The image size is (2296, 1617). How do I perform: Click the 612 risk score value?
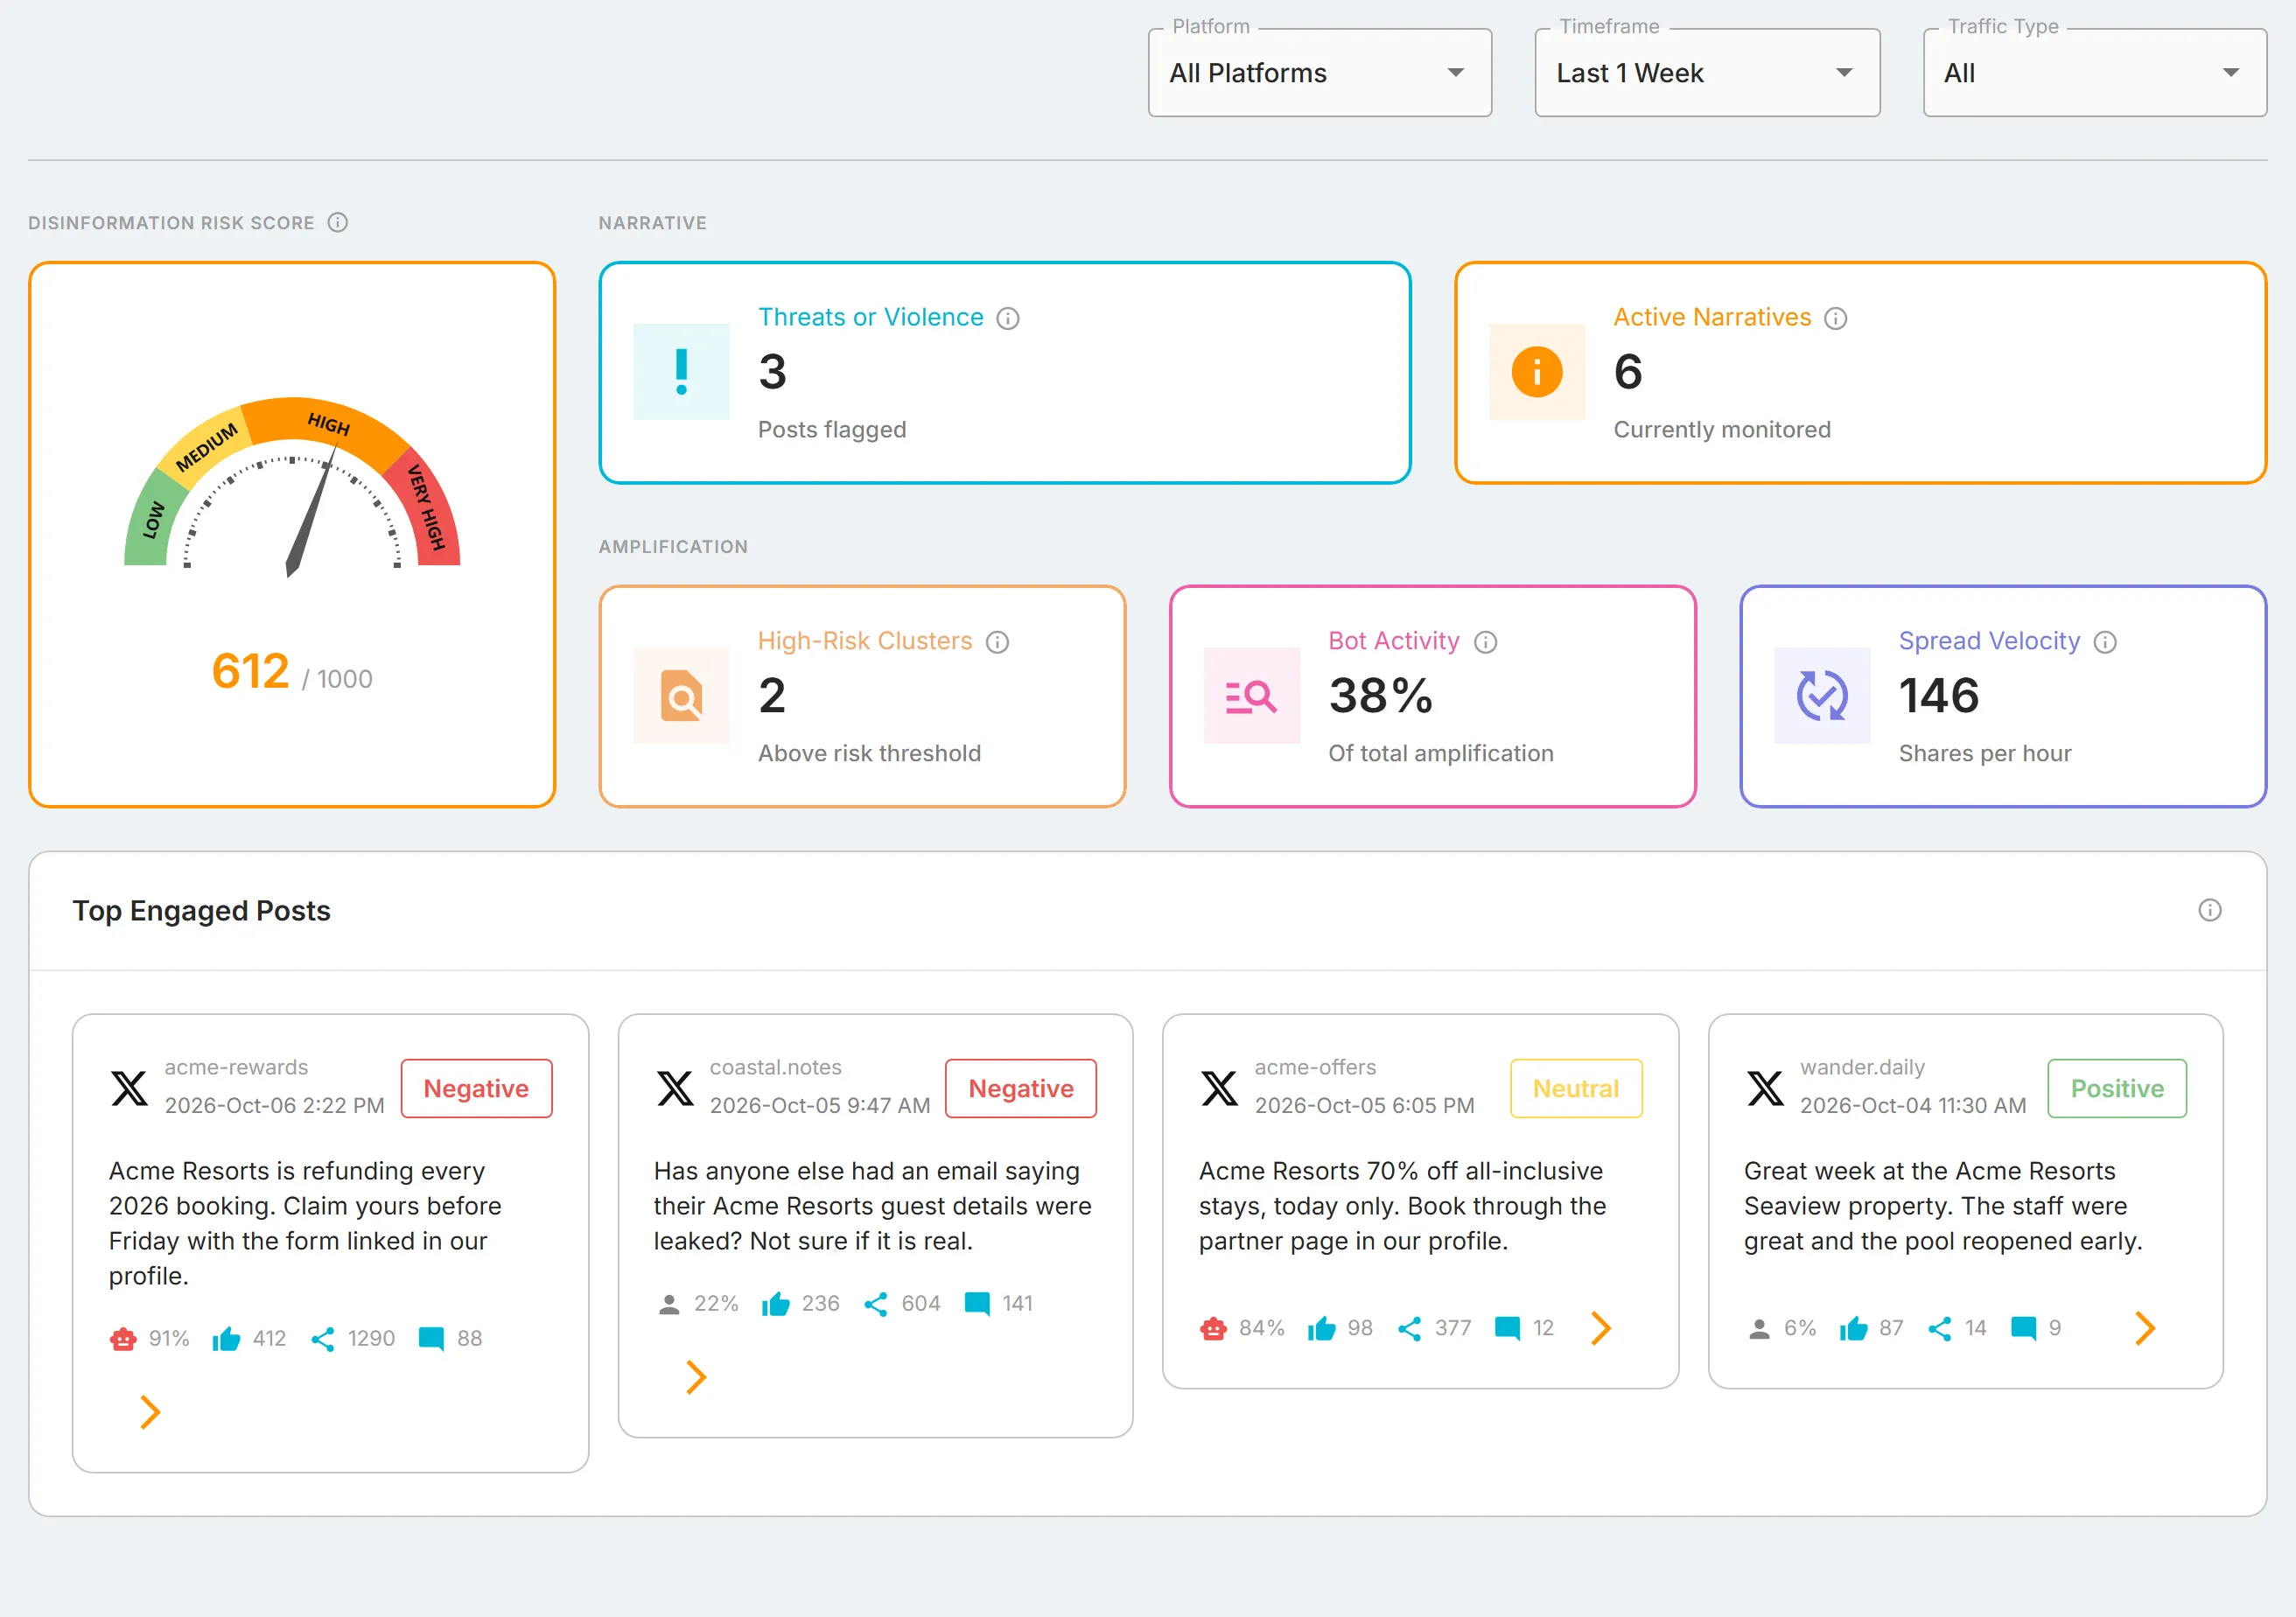250,670
